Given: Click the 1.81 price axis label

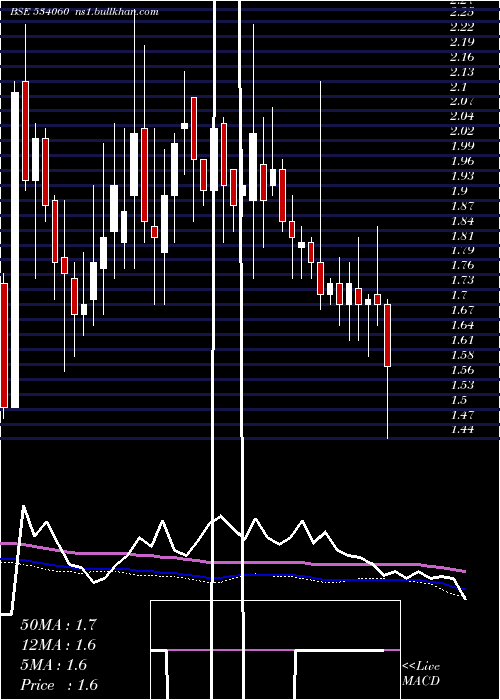Looking at the screenshot, I should click(x=462, y=236).
